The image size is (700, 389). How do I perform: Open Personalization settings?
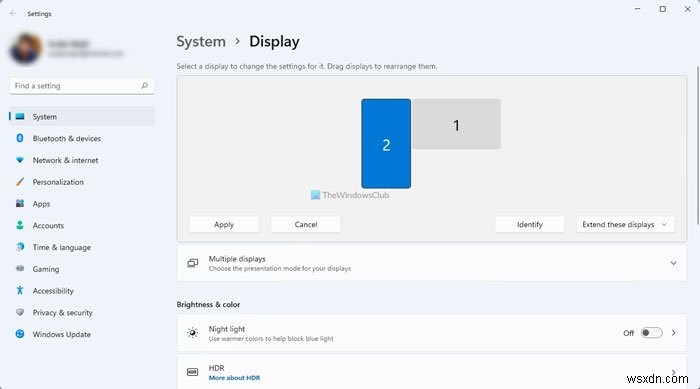[x=82, y=182]
